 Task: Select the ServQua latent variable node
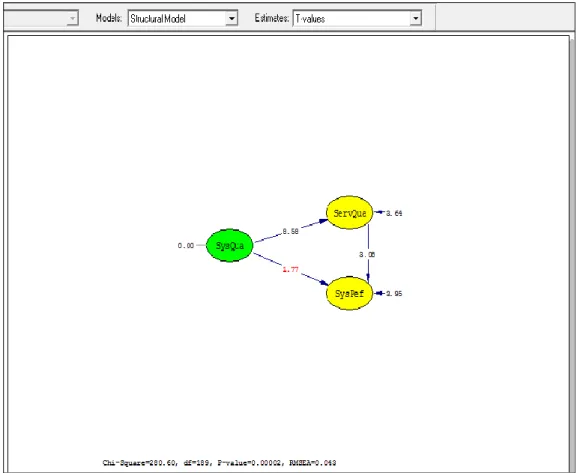tap(350, 213)
